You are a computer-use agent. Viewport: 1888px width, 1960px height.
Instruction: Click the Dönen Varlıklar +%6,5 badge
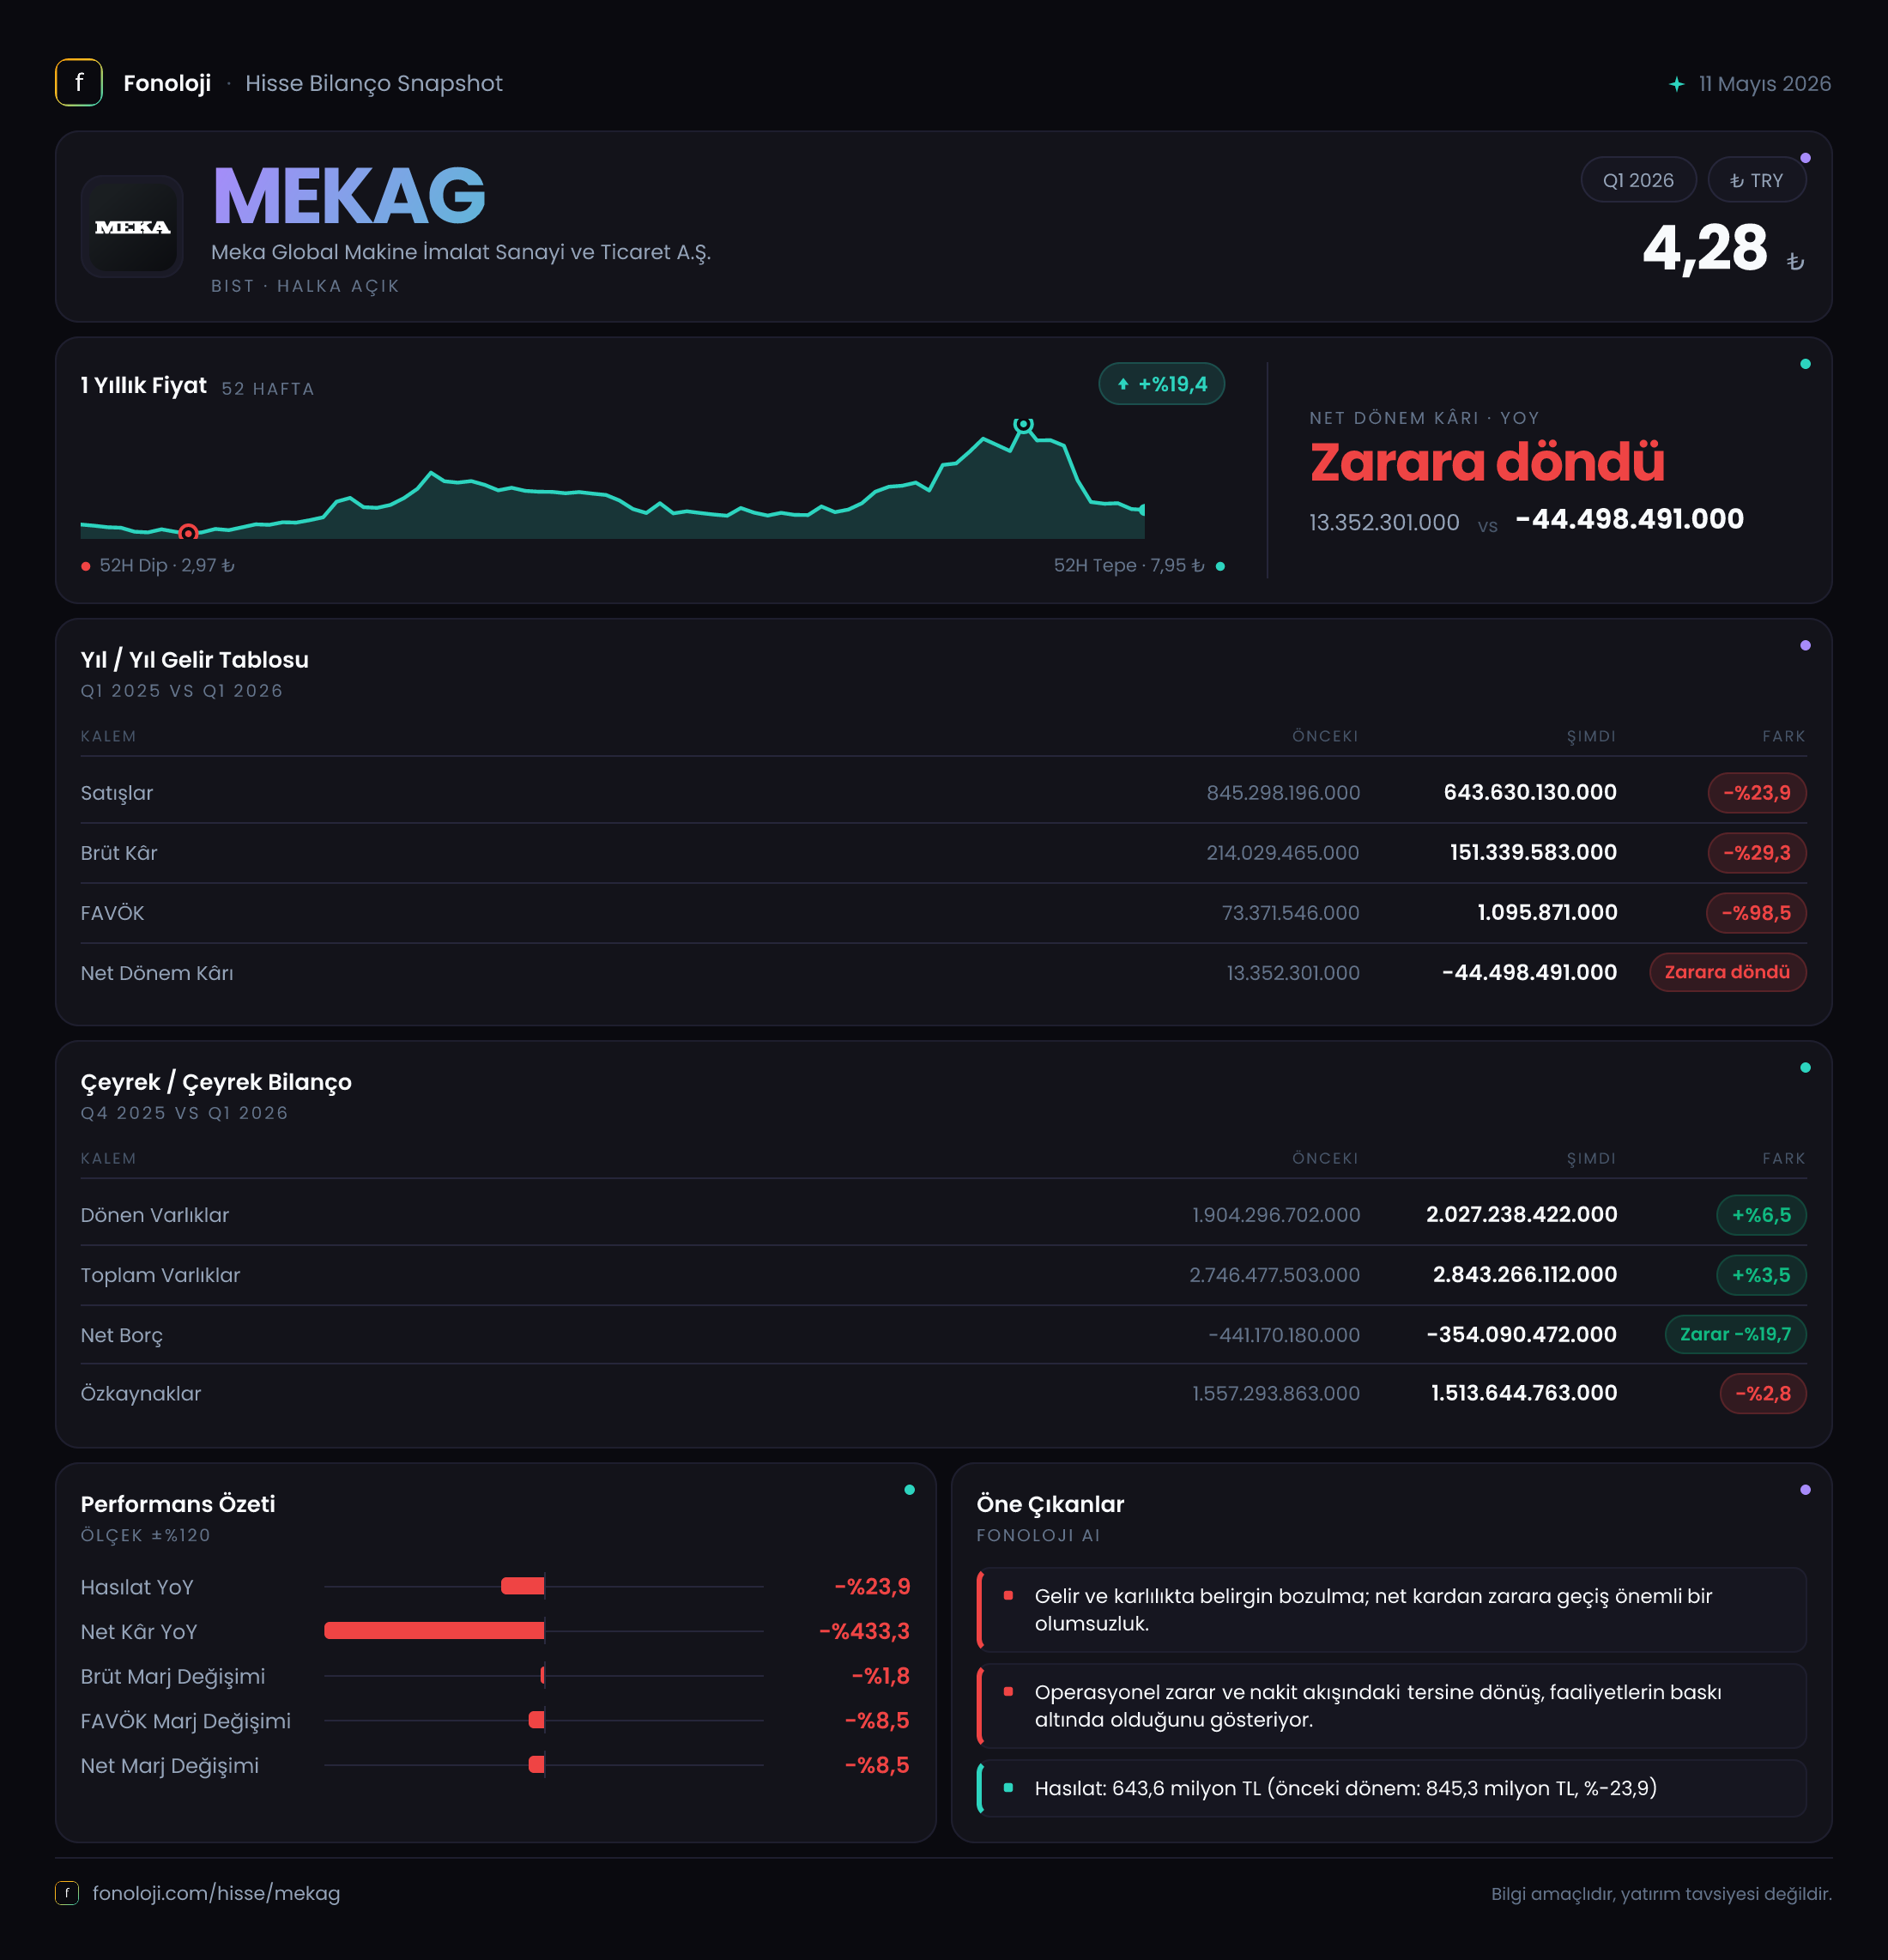1761,1215
